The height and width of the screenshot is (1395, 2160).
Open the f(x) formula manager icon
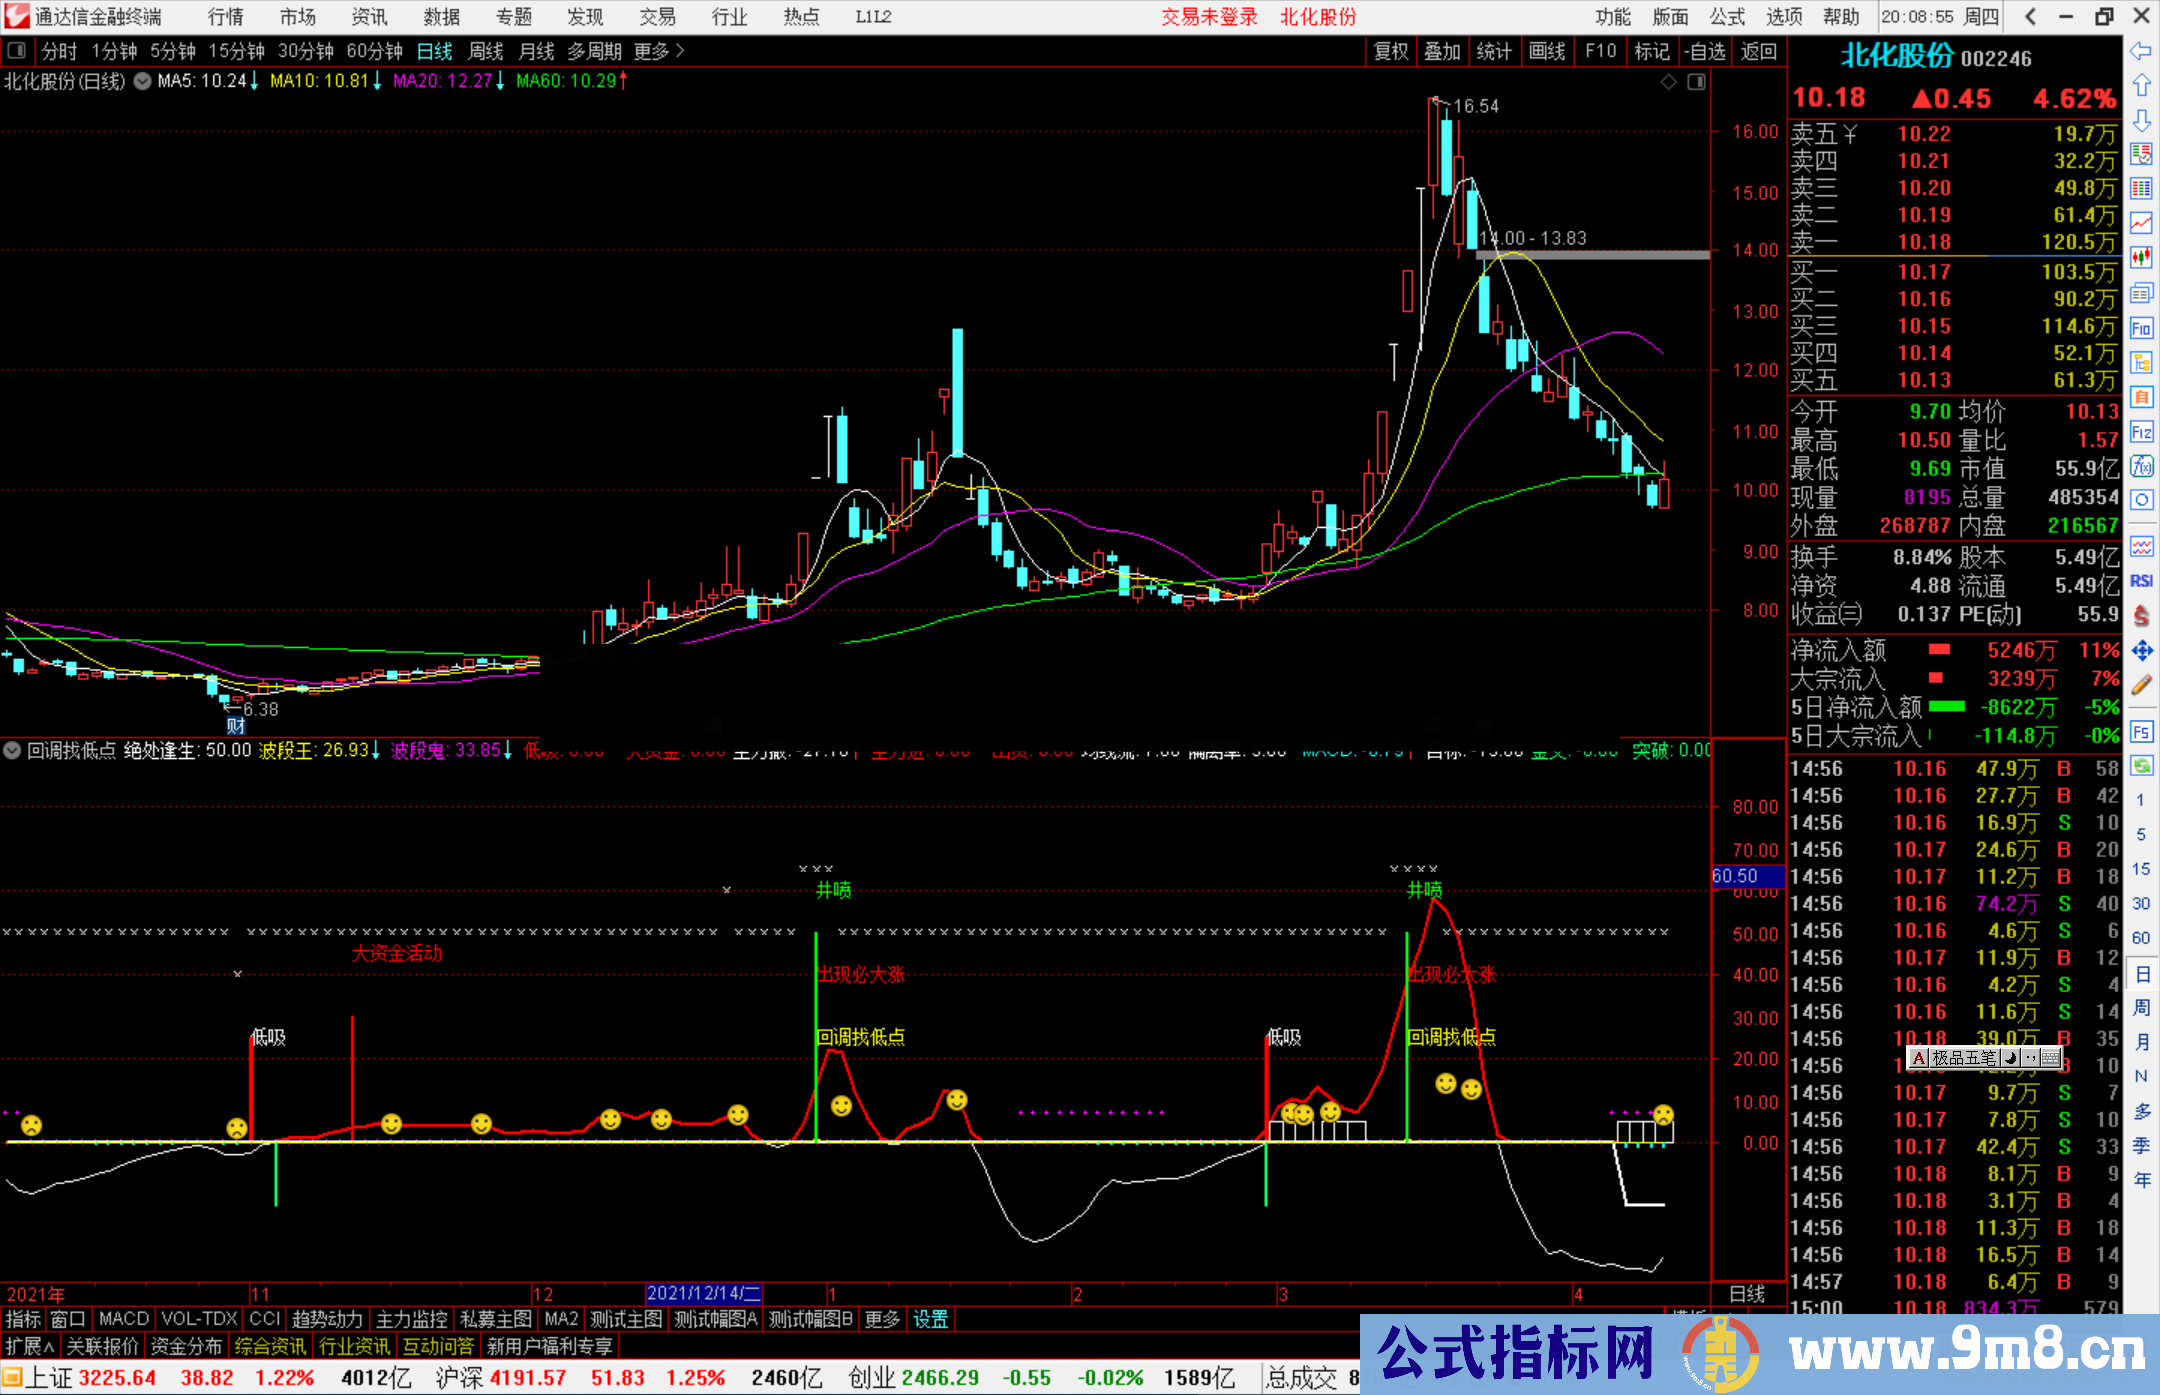2142,465
